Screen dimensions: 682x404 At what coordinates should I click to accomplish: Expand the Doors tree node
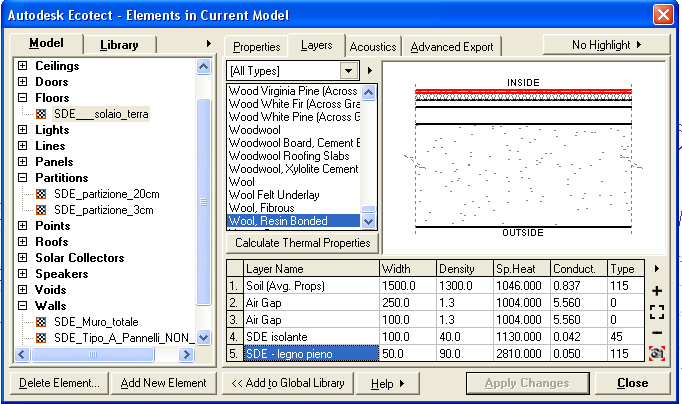tap(22, 82)
